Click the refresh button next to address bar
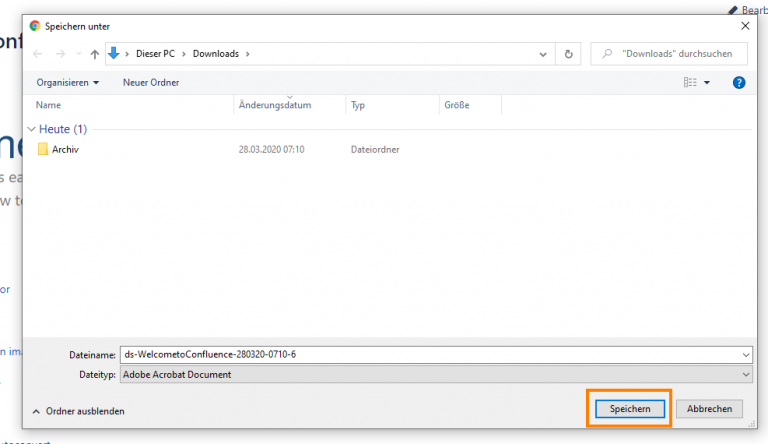Viewport: 768px width, 444px height. [569, 54]
